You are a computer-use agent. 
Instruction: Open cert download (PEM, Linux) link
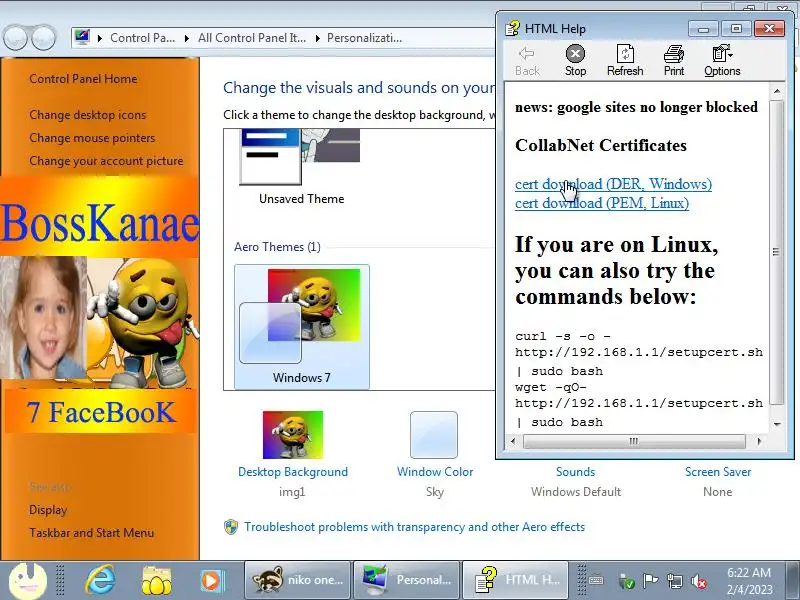(x=602, y=203)
